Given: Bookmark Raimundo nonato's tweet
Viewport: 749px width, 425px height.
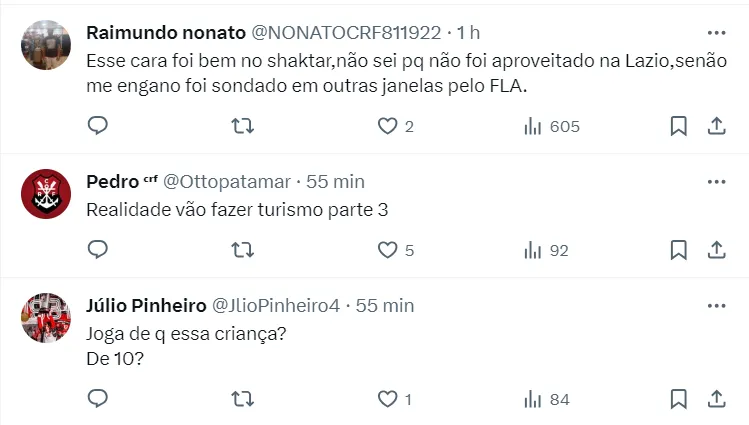Looking at the screenshot, I should point(677,126).
